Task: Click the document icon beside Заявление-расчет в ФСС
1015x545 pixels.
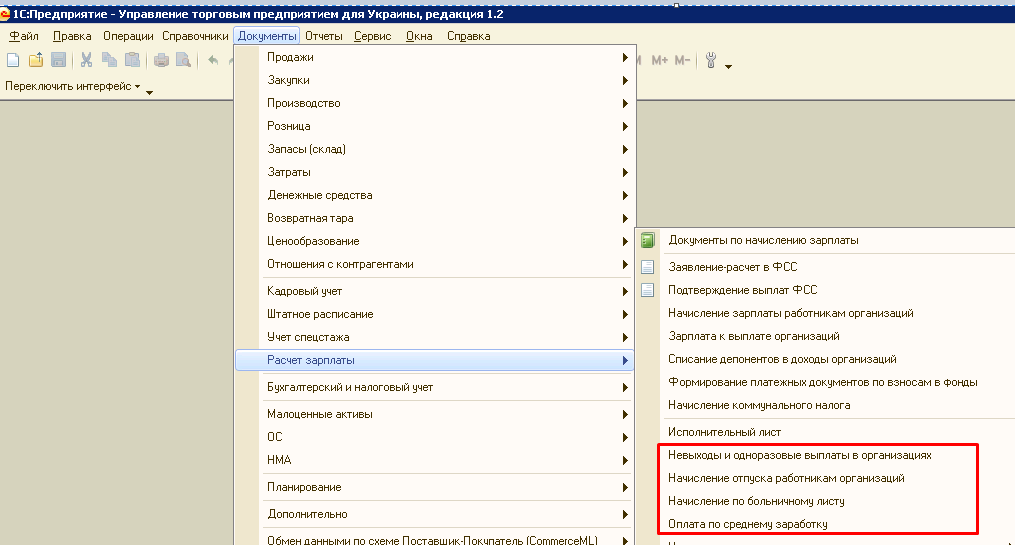Action: click(648, 267)
